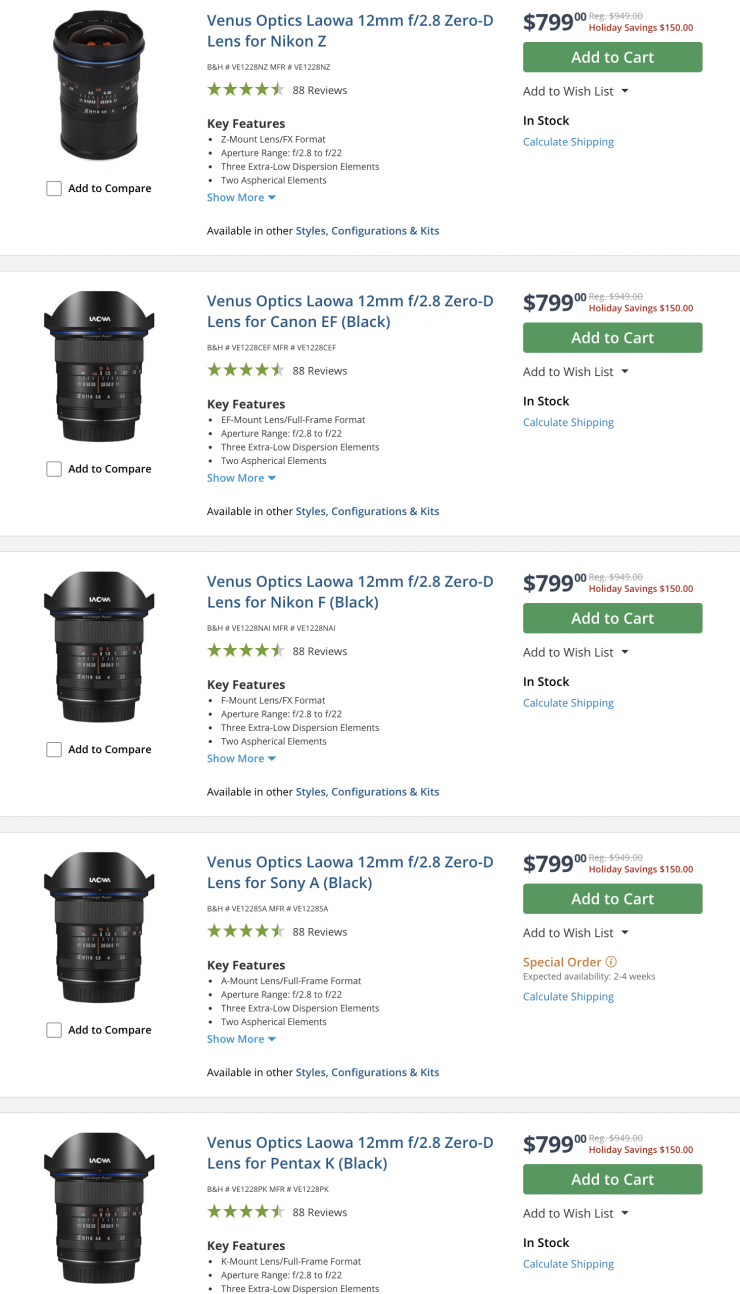Check Add to Compare for Nikon F lens
The width and height of the screenshot is (740, 1294).
point(54,750)
